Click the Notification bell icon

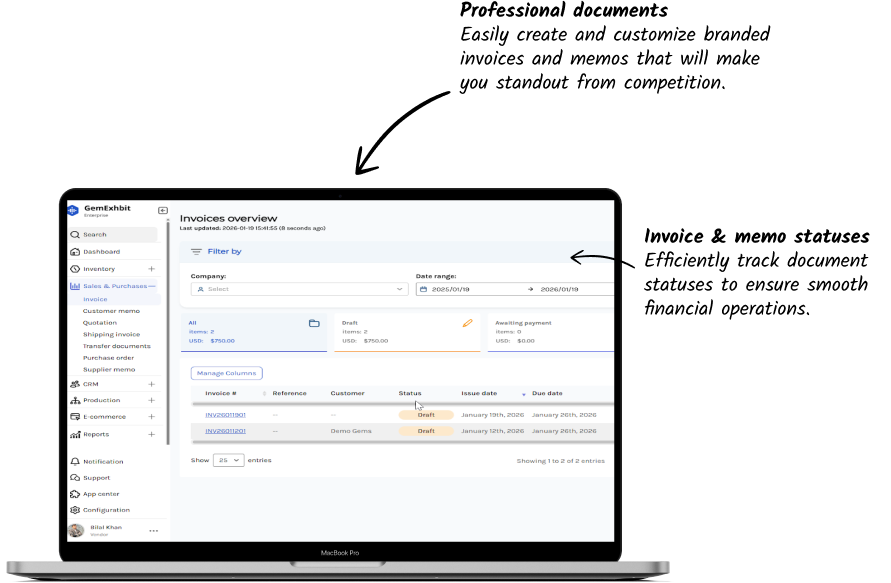[x=75, y=462]
